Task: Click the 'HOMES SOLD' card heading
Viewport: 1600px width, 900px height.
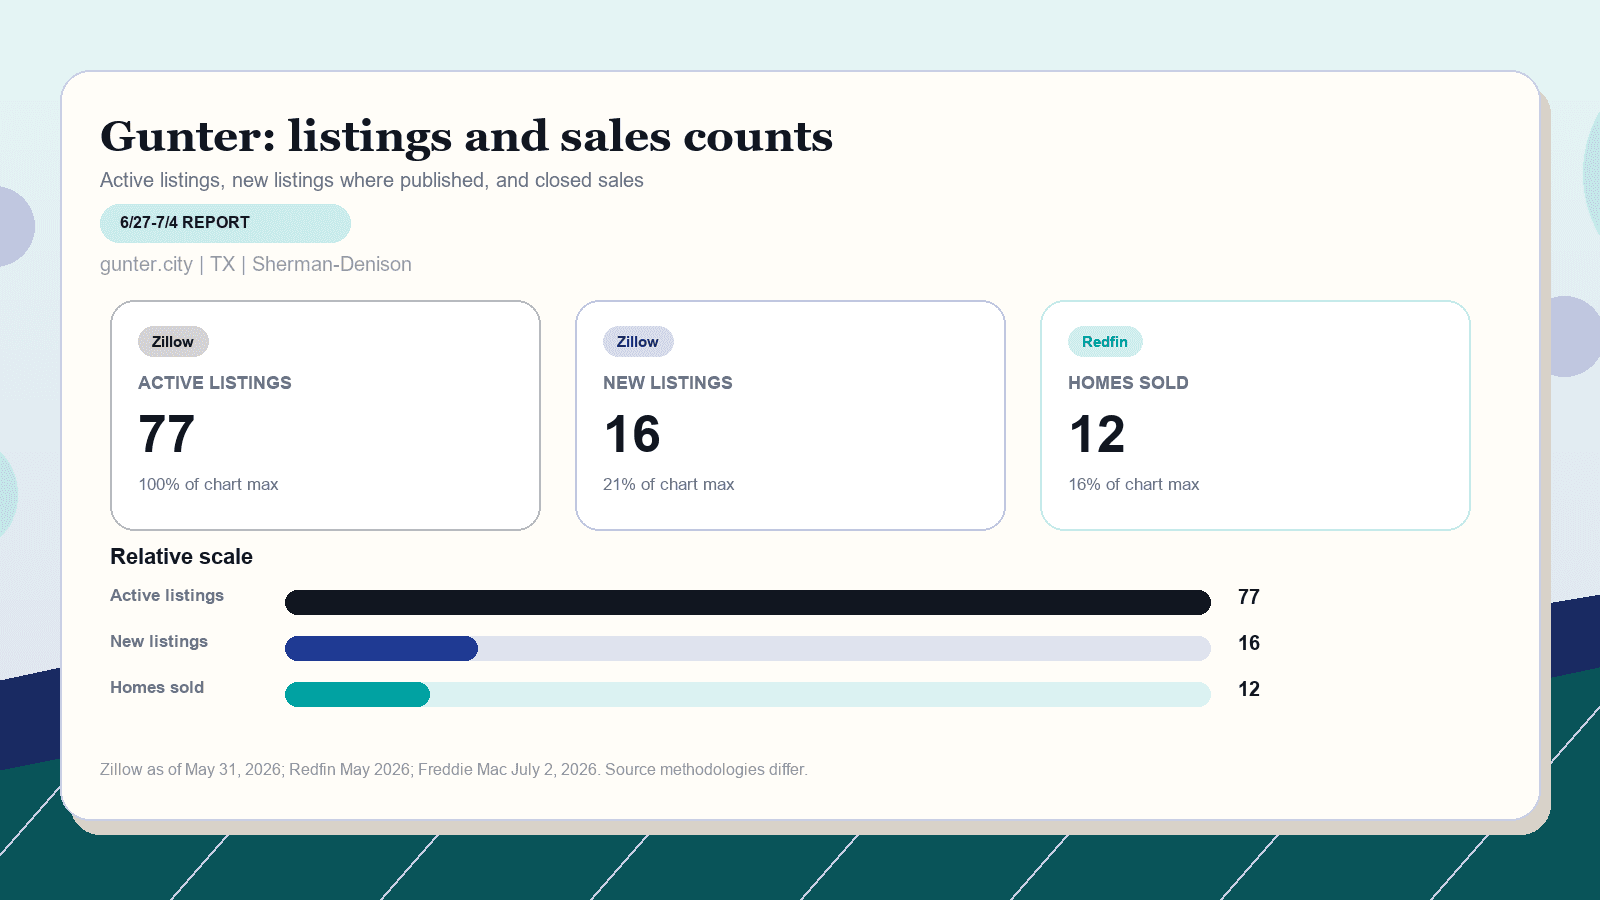Action: (x=1128, y=383)
